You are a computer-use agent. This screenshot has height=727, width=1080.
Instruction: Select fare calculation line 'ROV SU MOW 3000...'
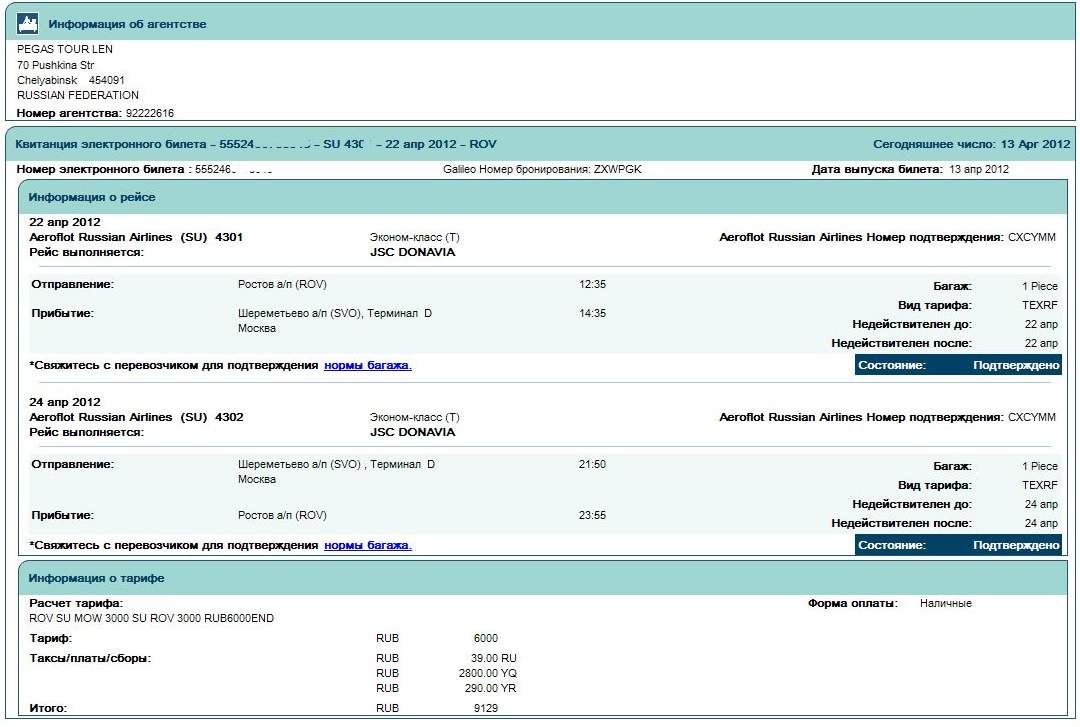click(x=152, y=618)
